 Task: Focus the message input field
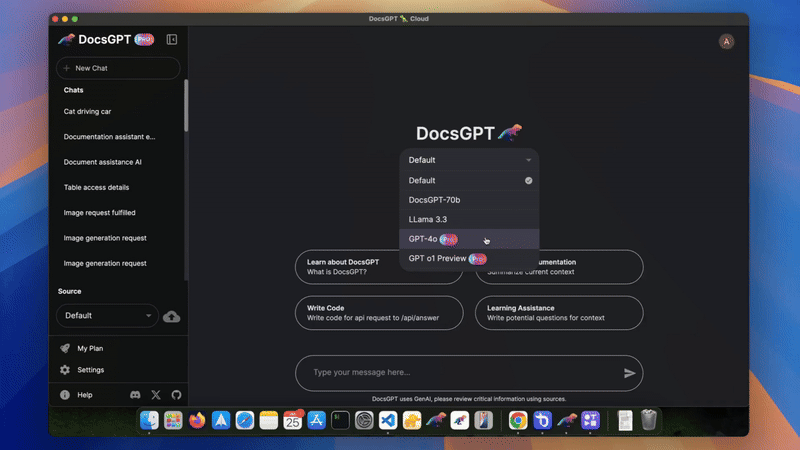pyautogui.click(x=459, y=373)
